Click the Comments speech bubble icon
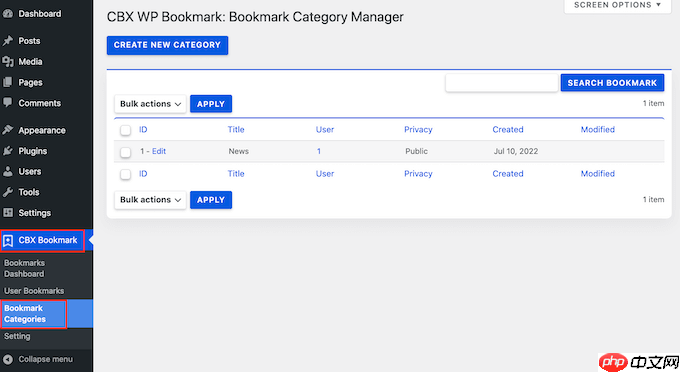680x372 pixels. 7,103
